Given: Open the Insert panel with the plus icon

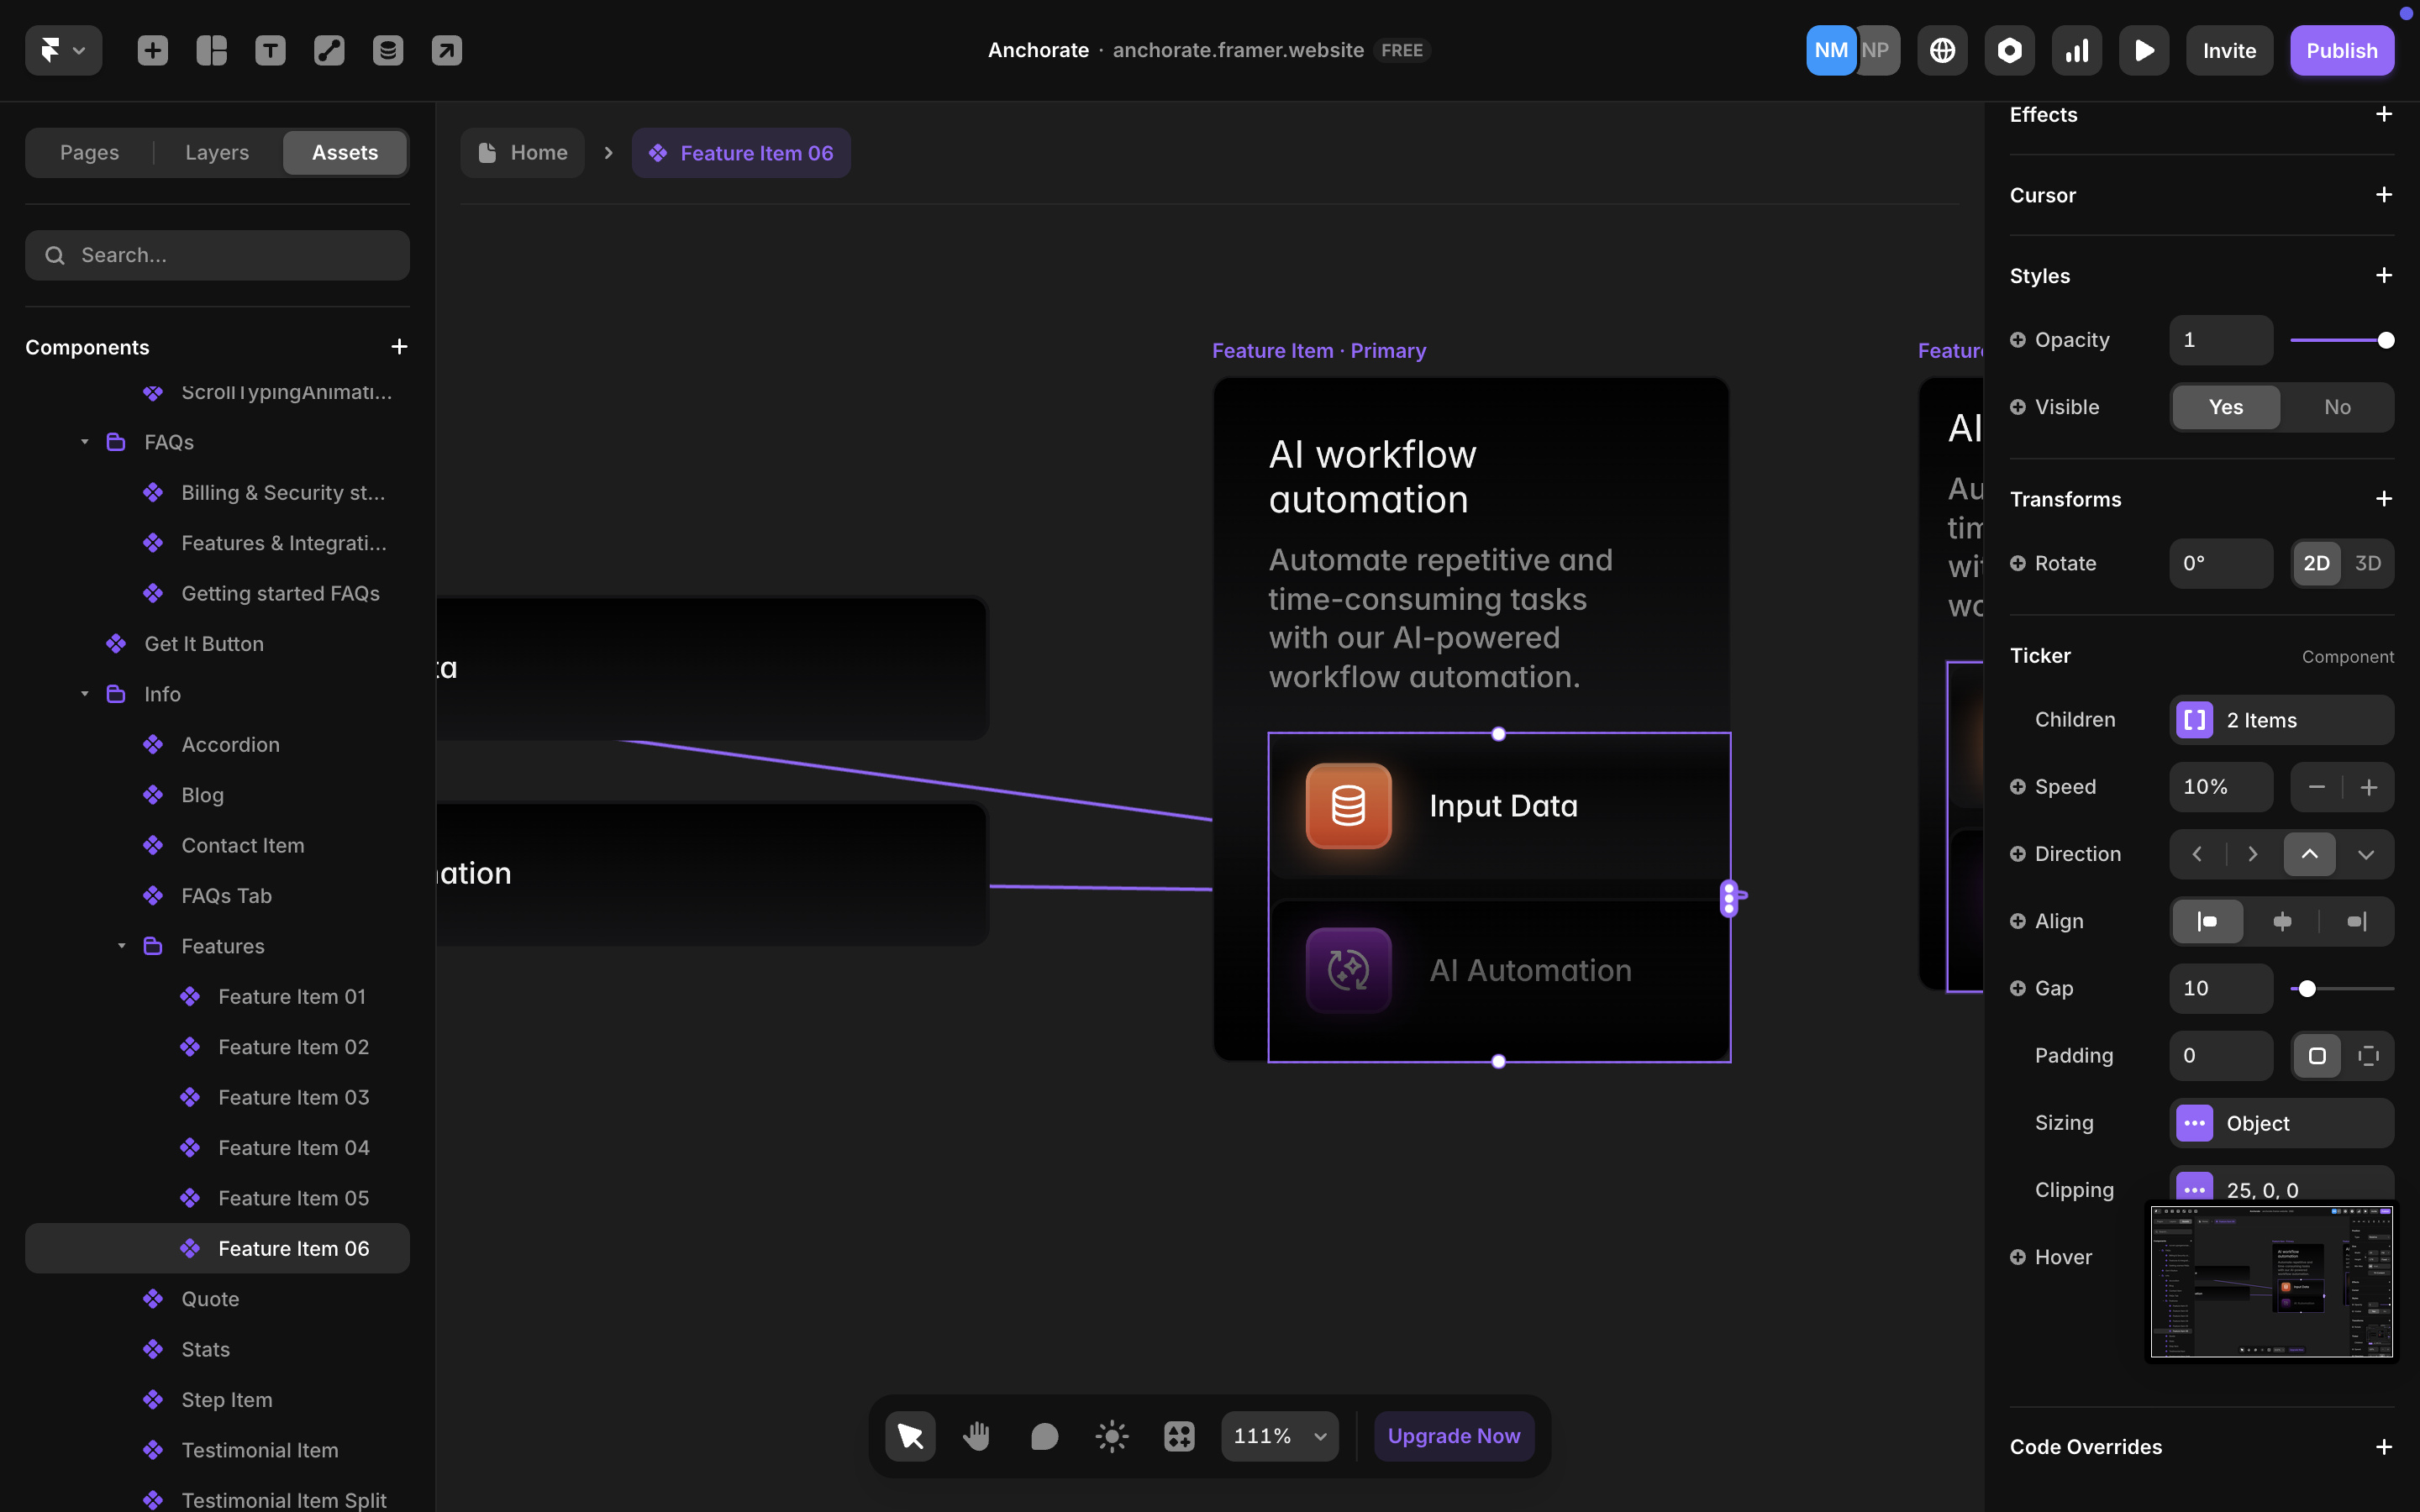Looking at the screenshot, I should pos(152,49).
